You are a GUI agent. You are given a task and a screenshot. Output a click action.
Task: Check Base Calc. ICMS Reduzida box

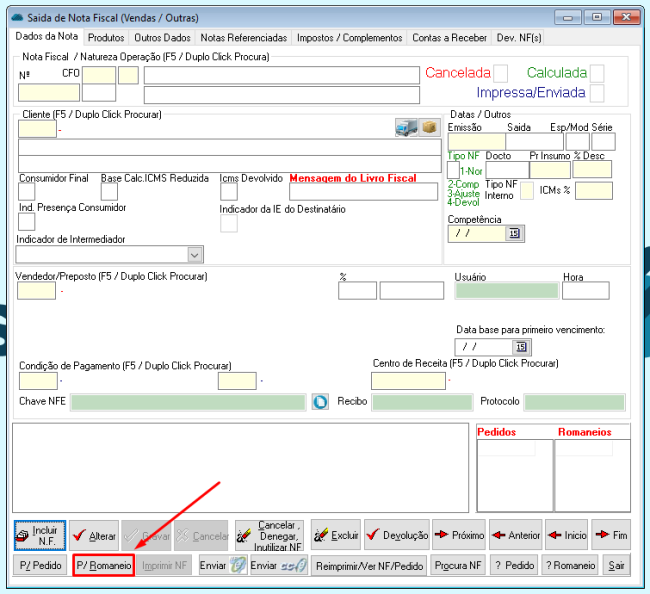click(x=109, y=192)
